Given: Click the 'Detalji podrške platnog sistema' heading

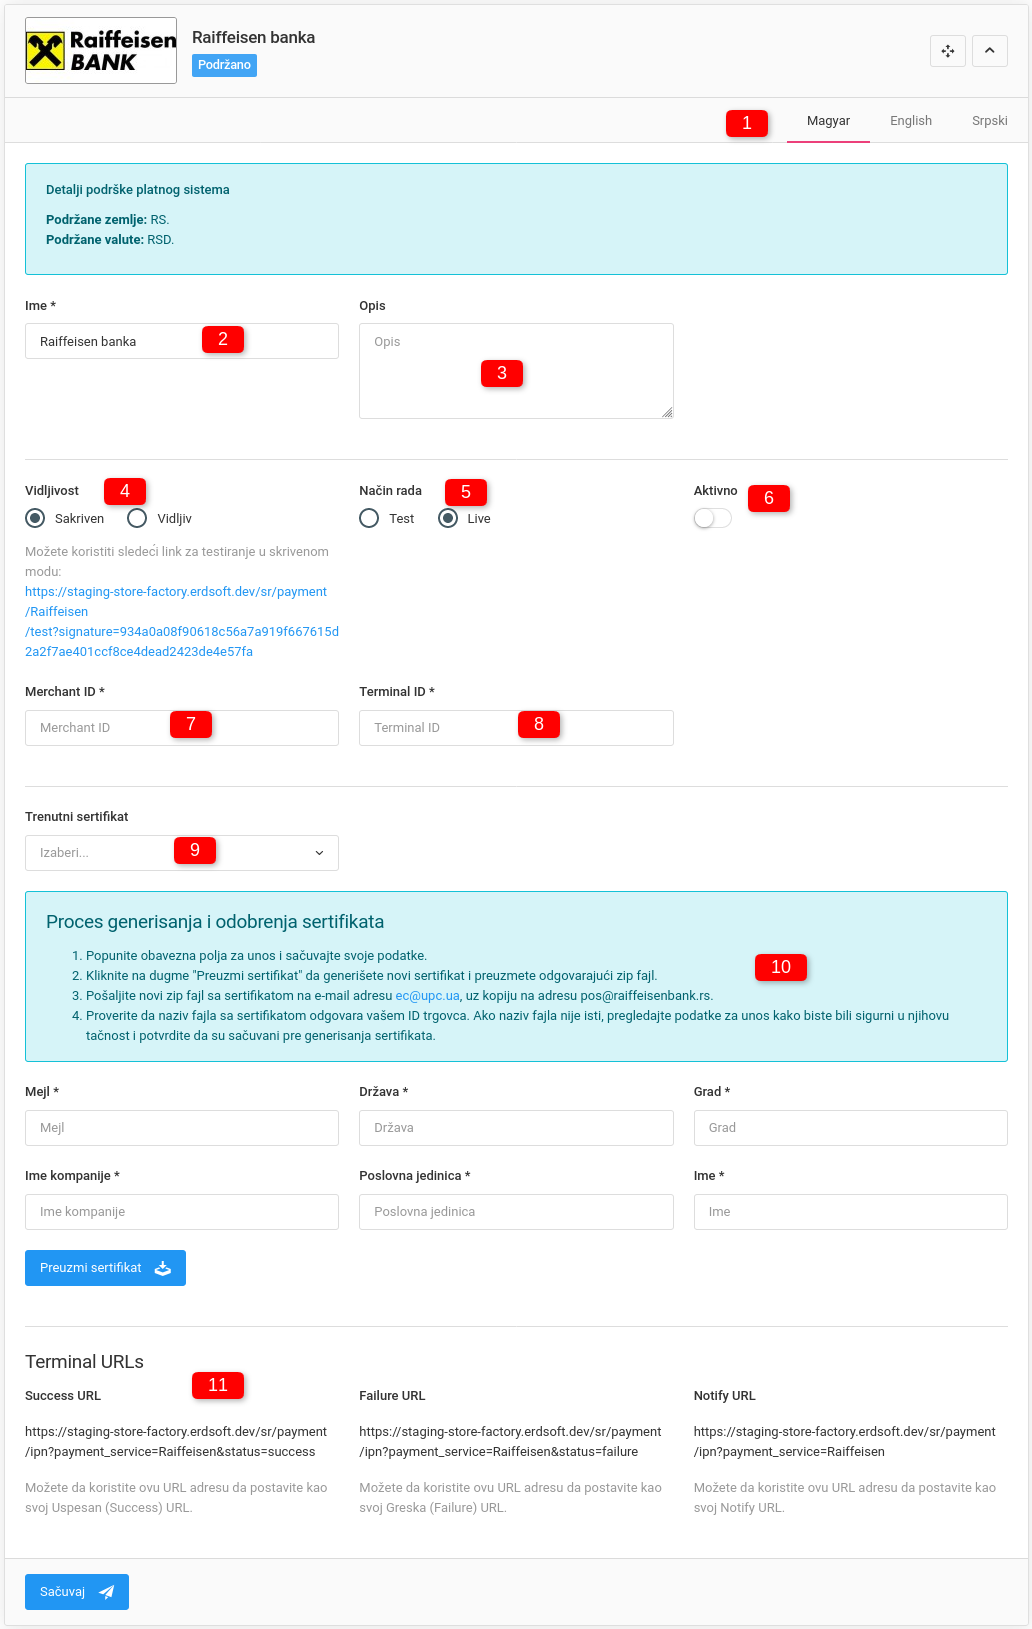Looking at the screenshot, I should pyautogui.click(x=138, y=190).
